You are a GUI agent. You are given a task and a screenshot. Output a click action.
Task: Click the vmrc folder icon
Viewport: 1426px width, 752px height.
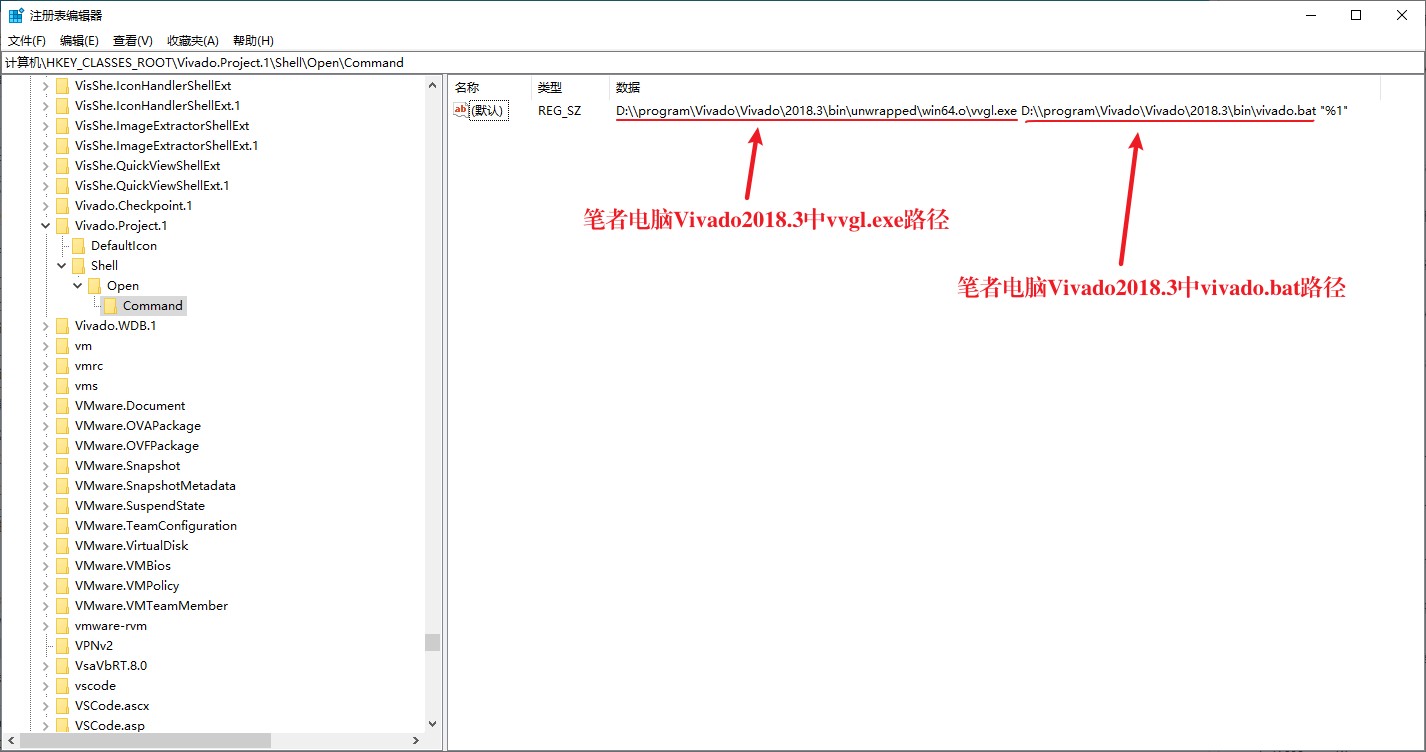coord(63,366)
